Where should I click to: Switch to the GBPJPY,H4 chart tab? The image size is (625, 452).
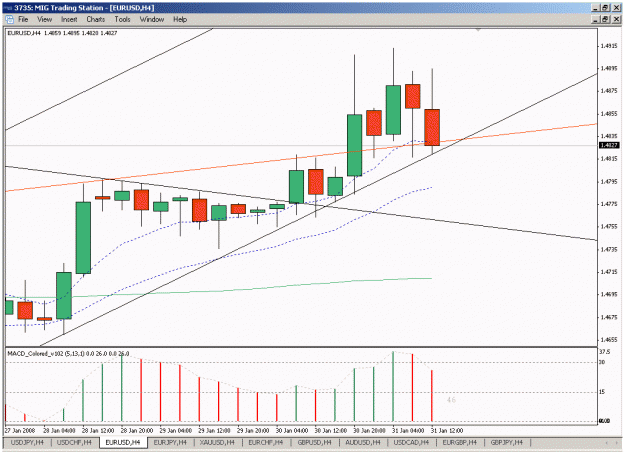(507, 442)
